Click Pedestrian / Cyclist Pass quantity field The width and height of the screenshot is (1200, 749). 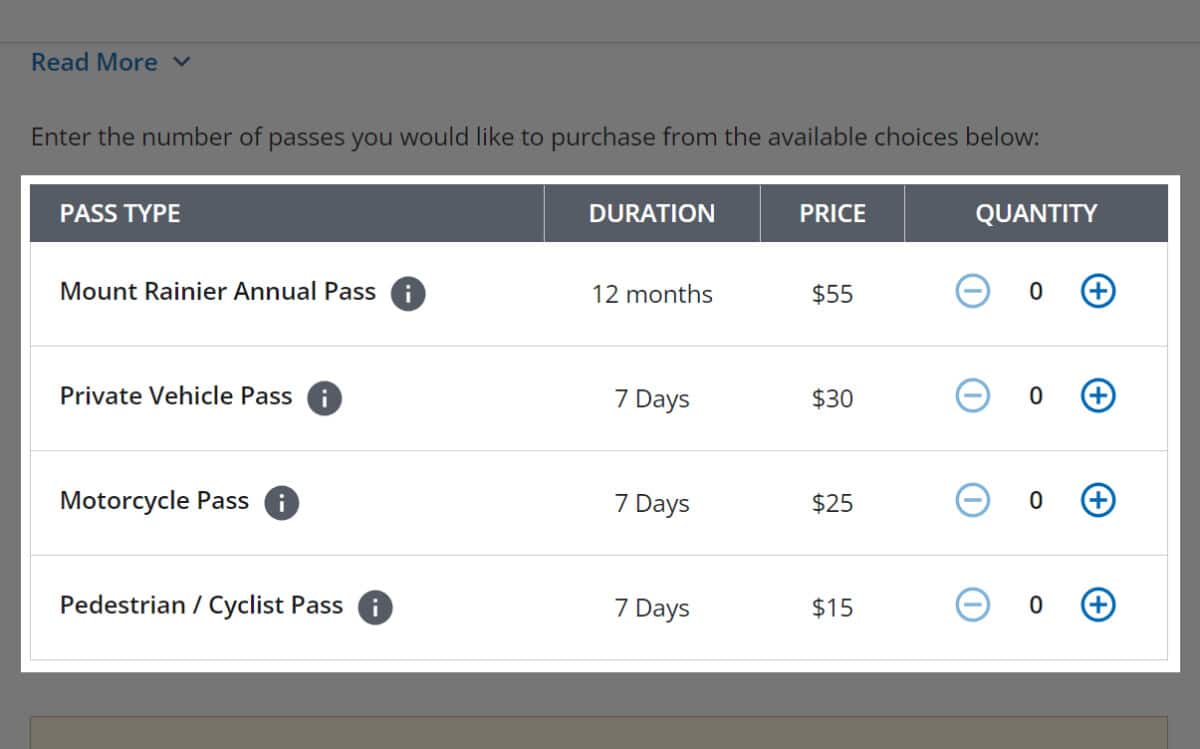click(x=1035, y=604)
